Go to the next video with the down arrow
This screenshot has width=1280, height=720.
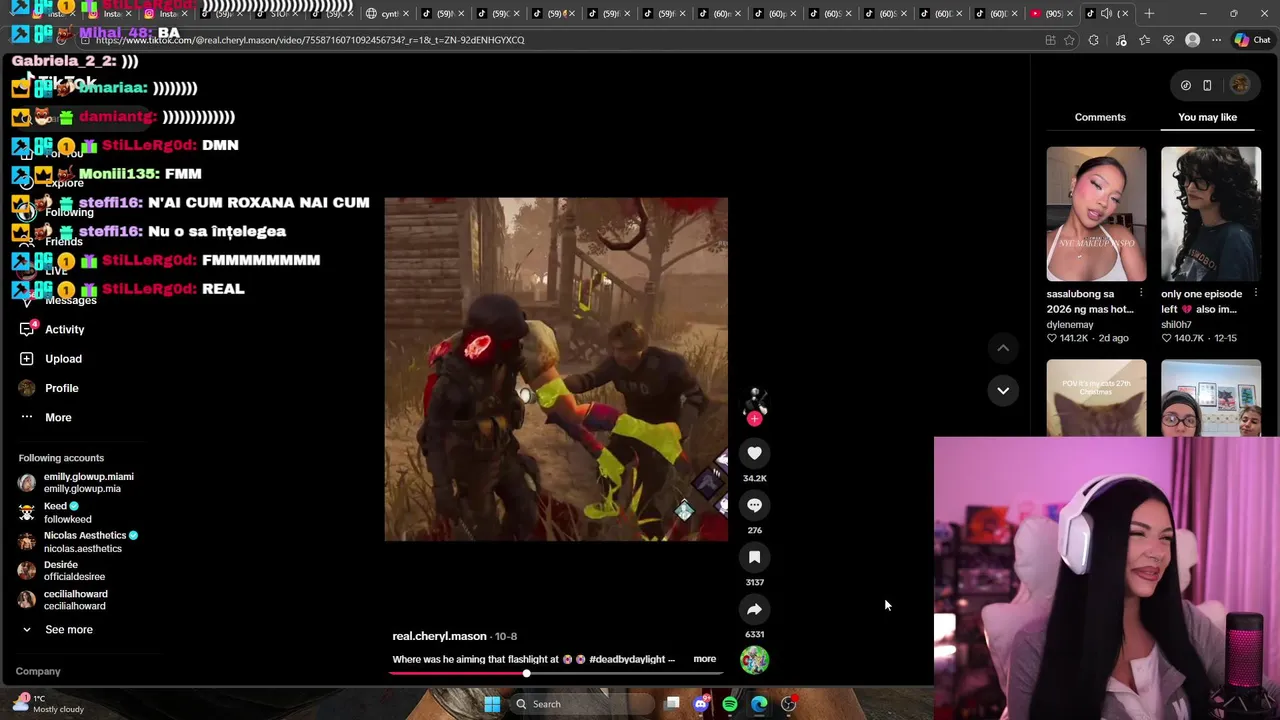[1003, 390]
